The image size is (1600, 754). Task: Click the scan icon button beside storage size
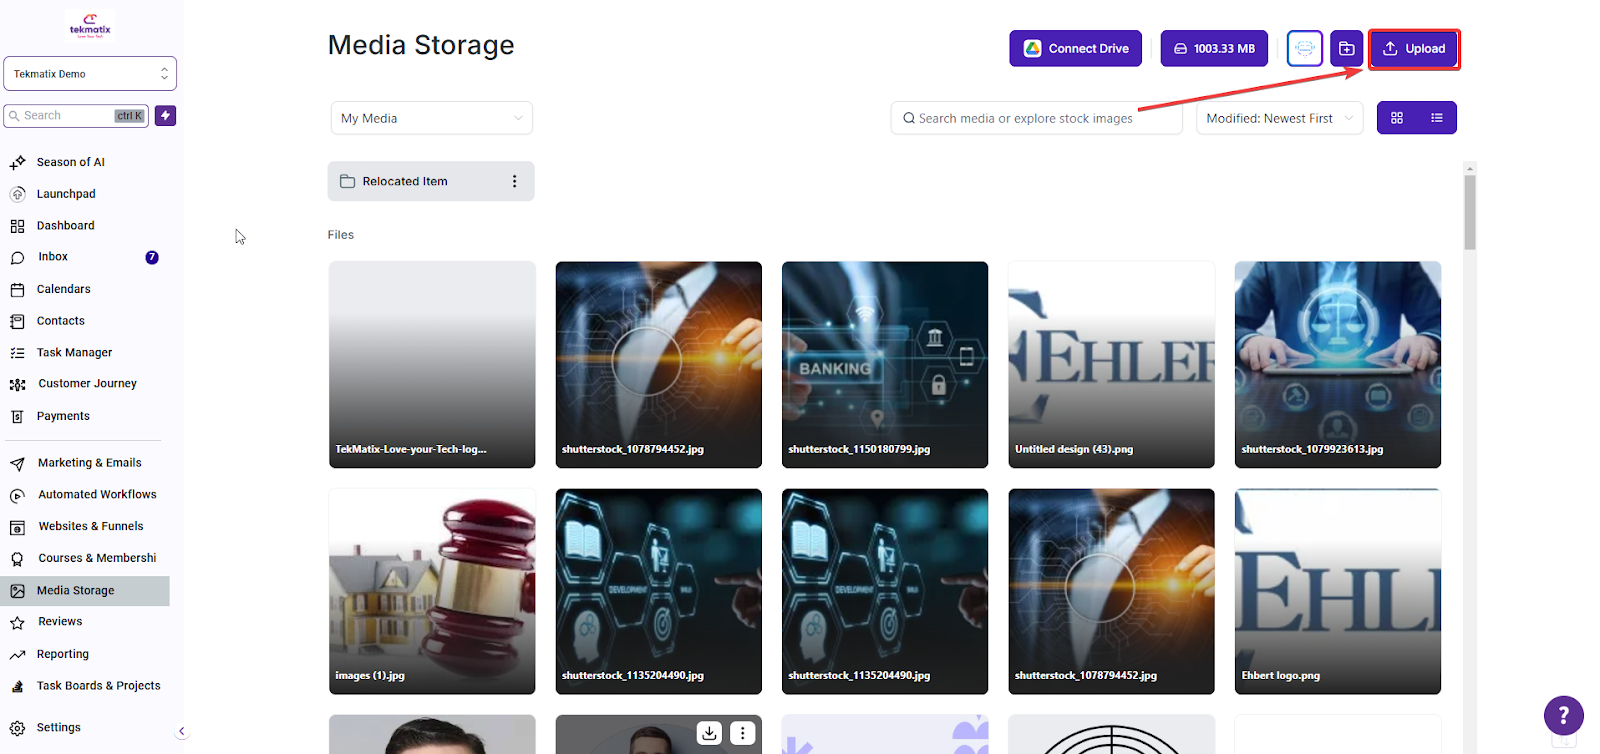1304,48
